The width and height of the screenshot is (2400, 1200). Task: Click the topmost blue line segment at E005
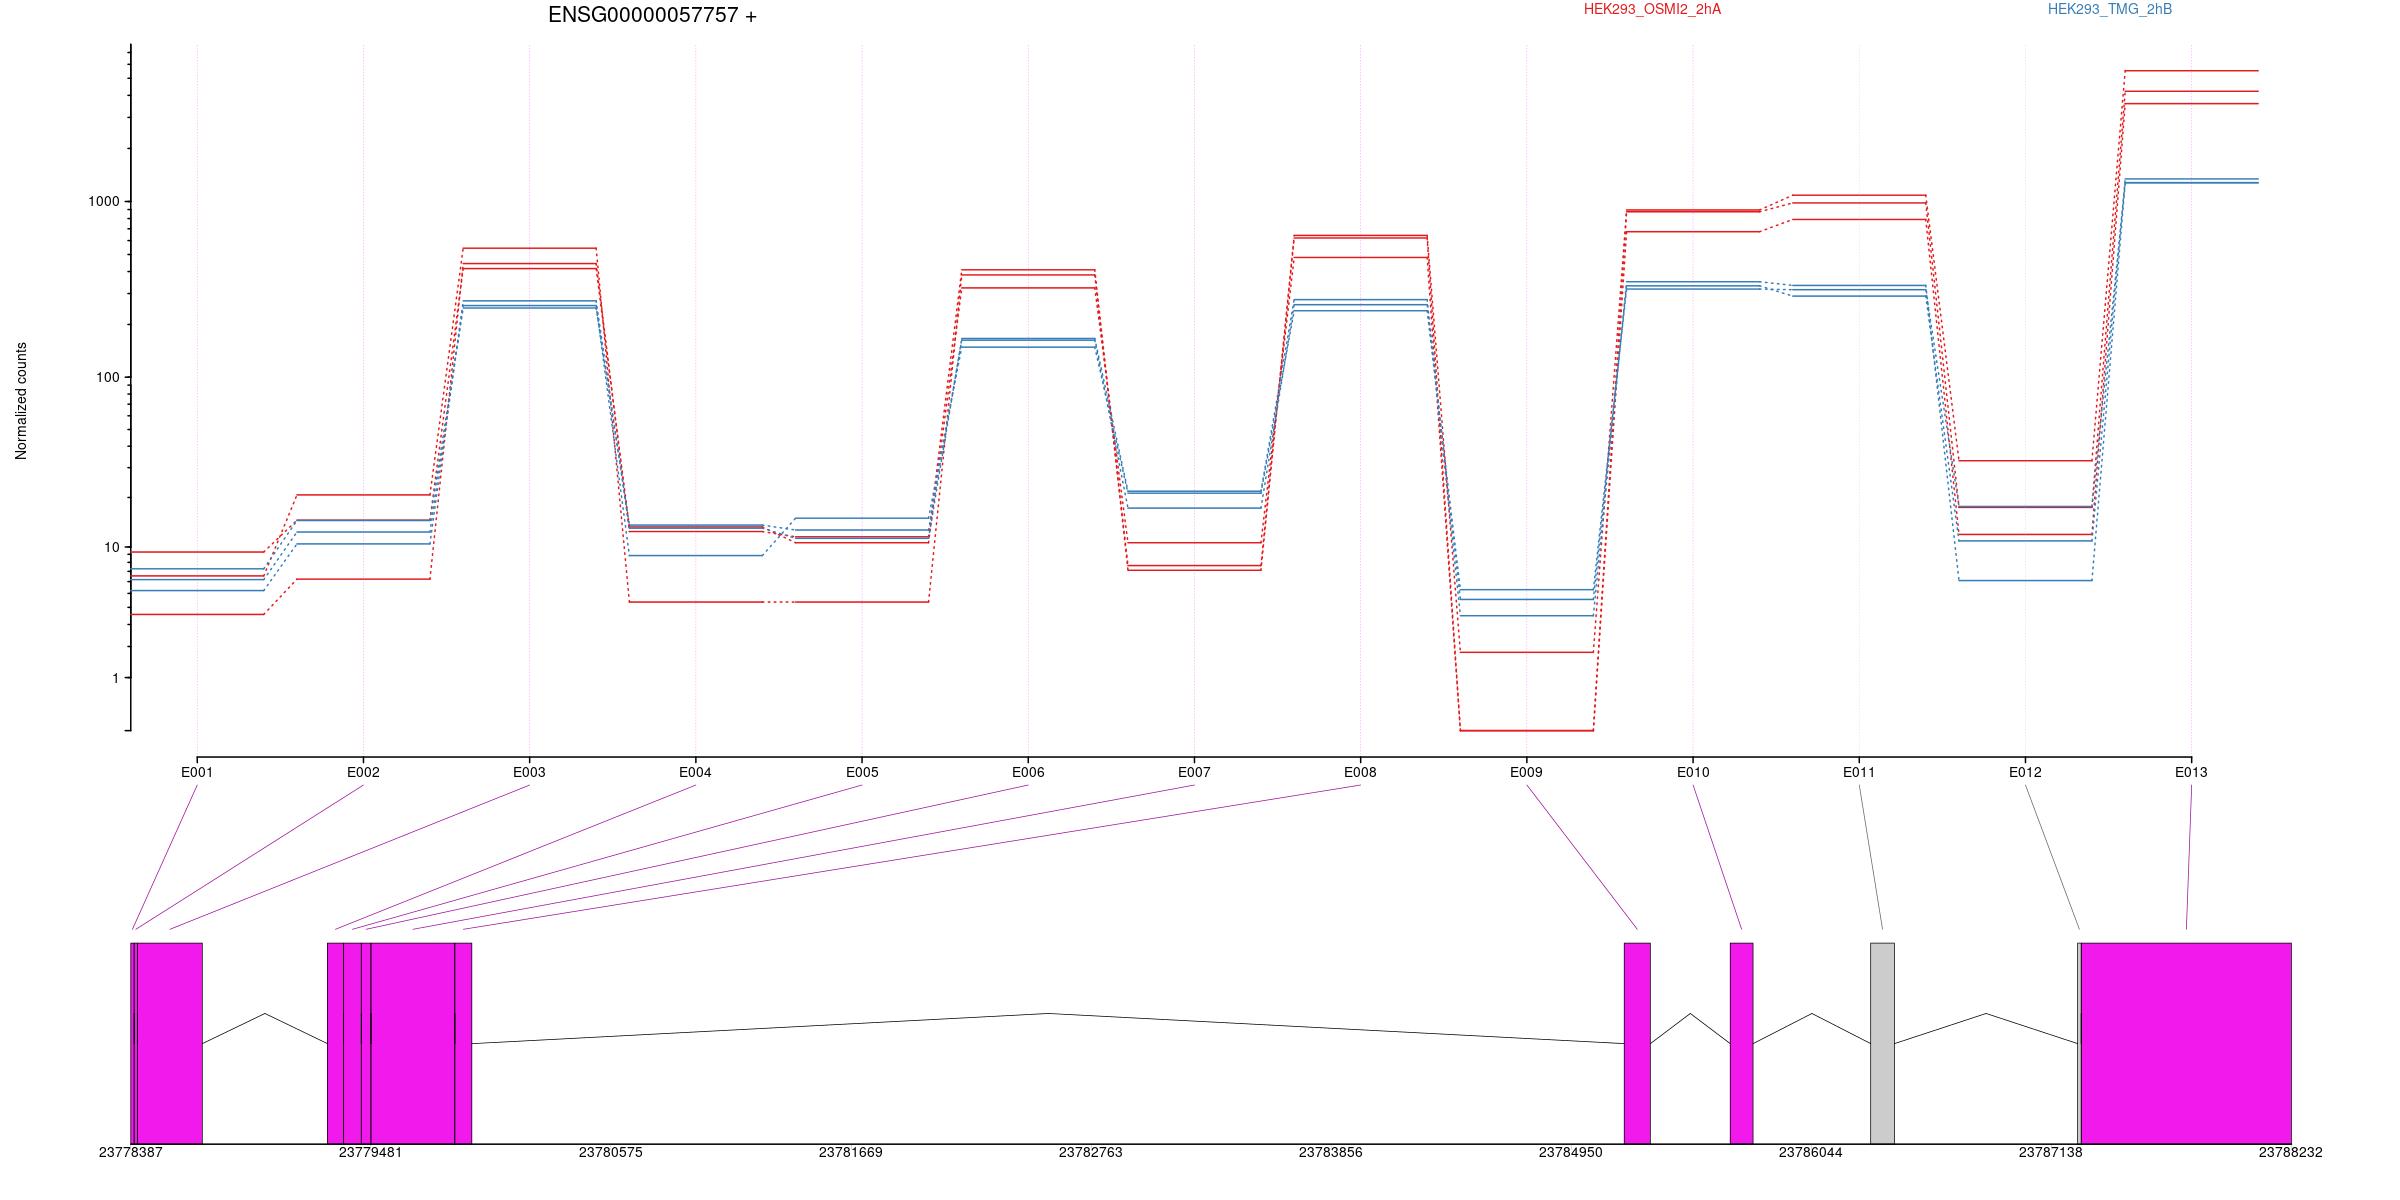(862, 518)
